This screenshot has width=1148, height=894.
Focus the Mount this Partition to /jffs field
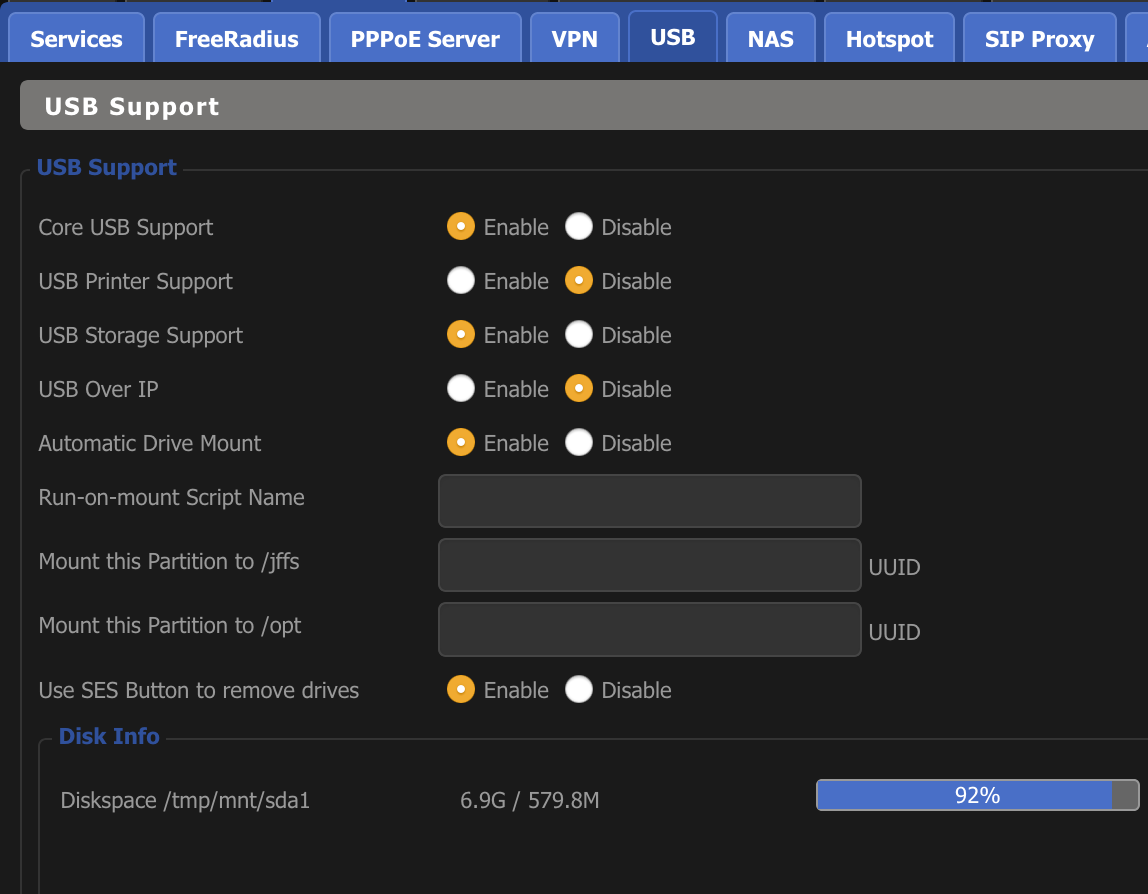(x=649, y=565)
